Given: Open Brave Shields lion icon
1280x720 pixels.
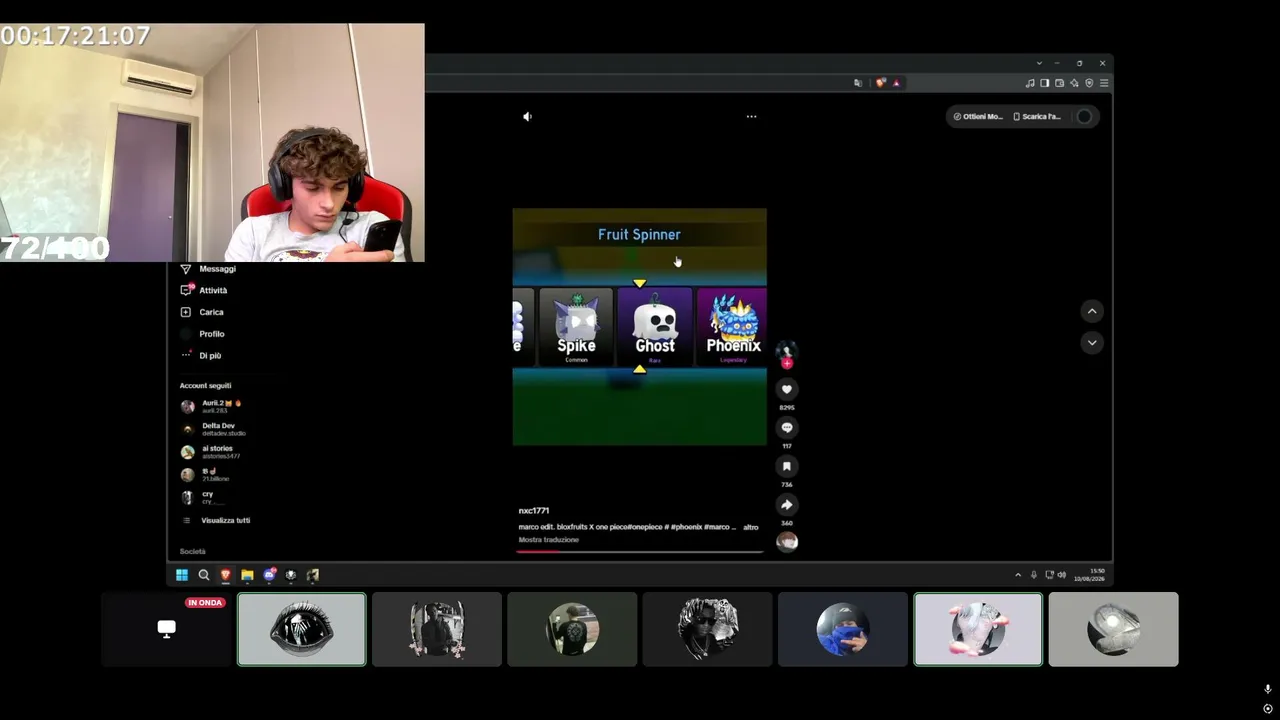Looking at the screenshot, I should coord(880,83).
